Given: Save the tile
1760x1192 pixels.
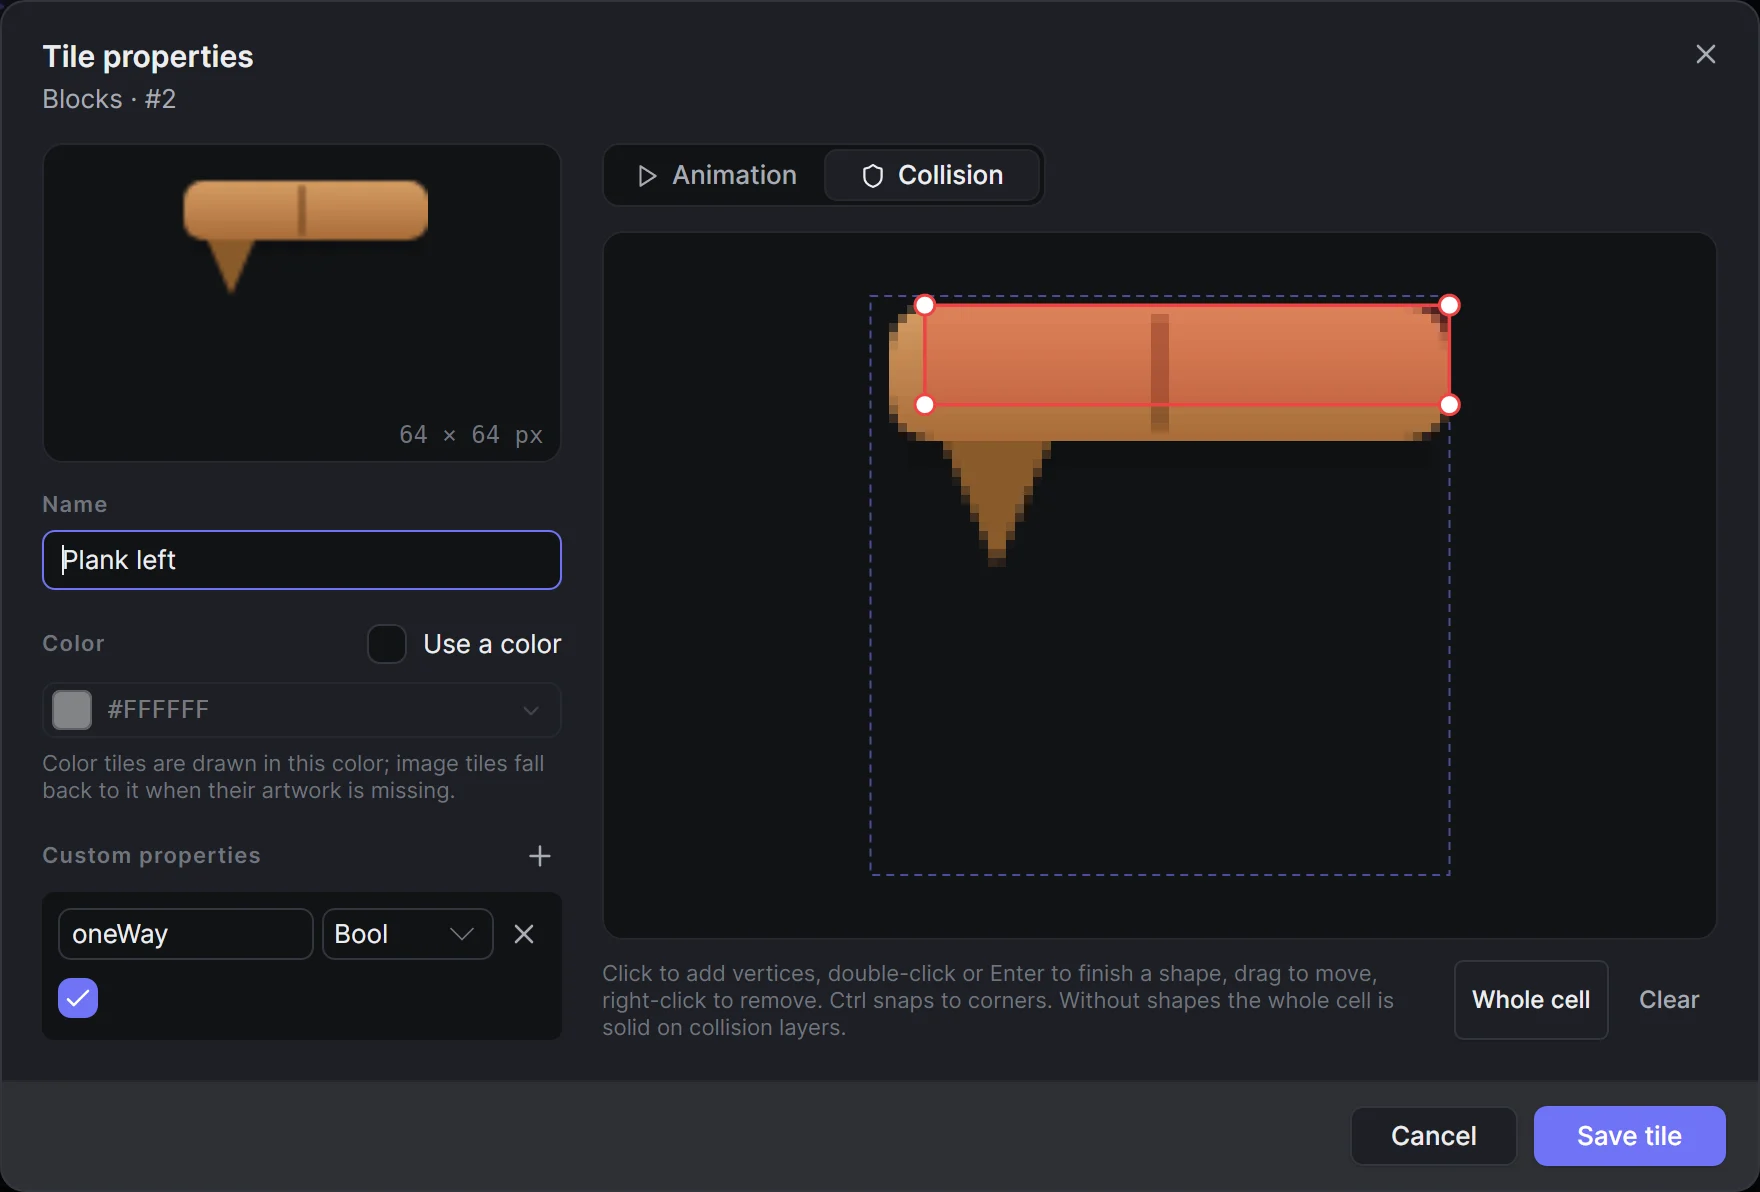Looking at the screenshot, I should point(1630,1136).
